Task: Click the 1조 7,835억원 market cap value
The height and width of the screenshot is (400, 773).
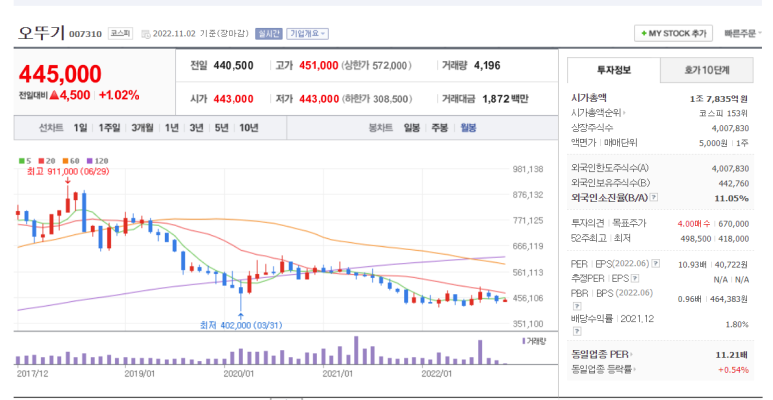Action: coord(719,99)
